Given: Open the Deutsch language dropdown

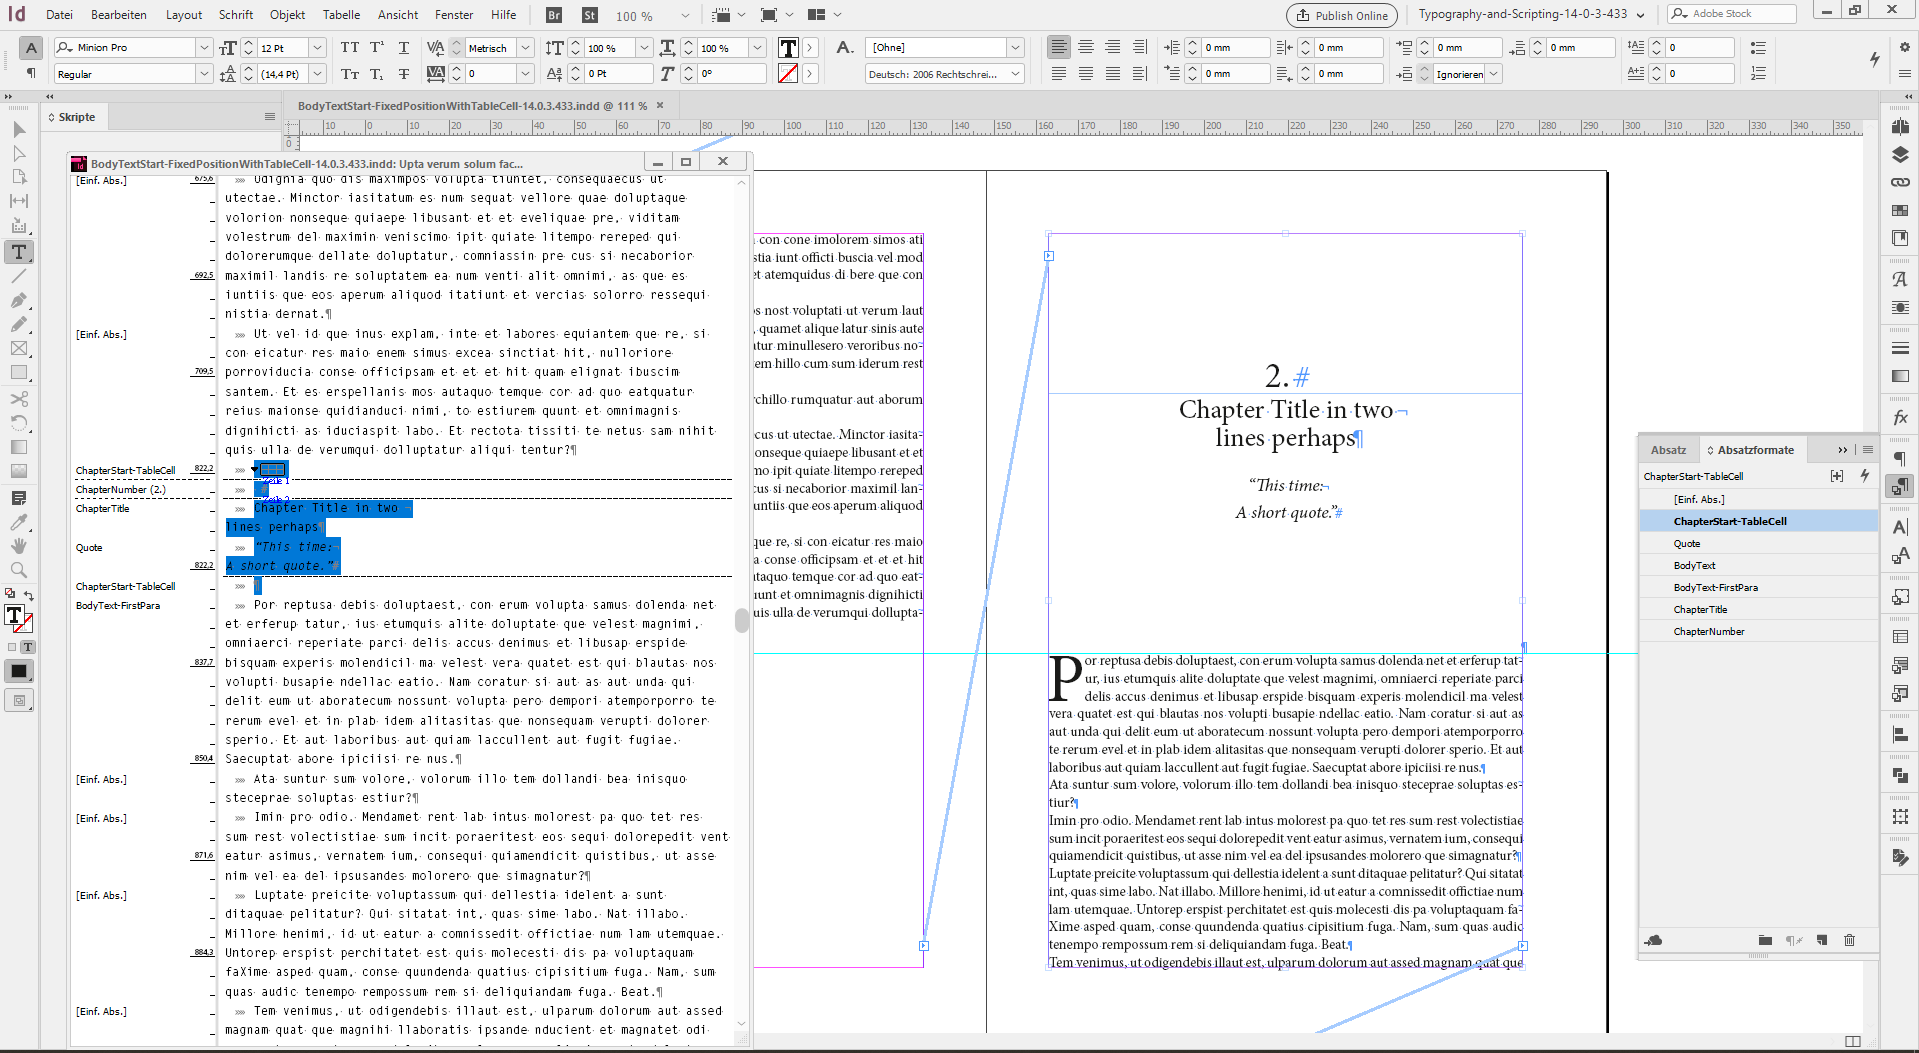Looking at the screenshot, I should click(x=1015, y=73).
